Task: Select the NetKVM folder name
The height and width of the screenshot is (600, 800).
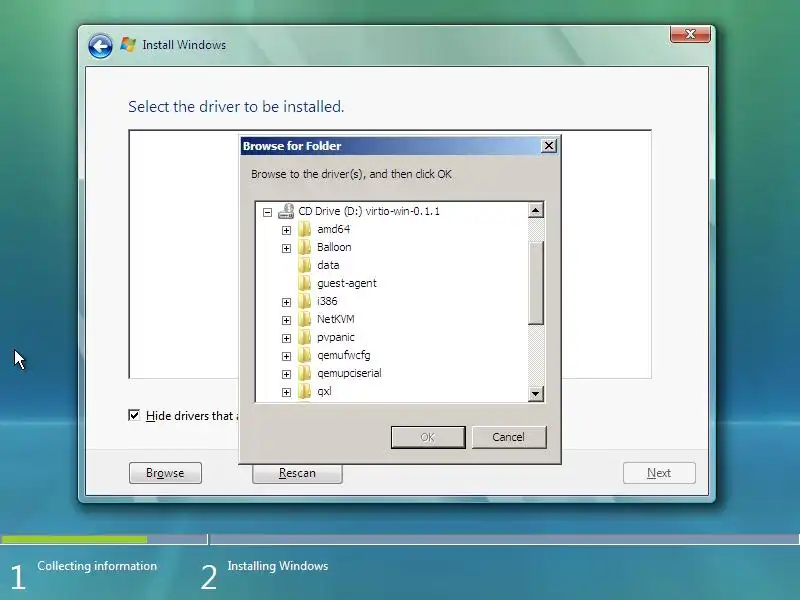Action: pyautogui.click(x=336, y=319)
